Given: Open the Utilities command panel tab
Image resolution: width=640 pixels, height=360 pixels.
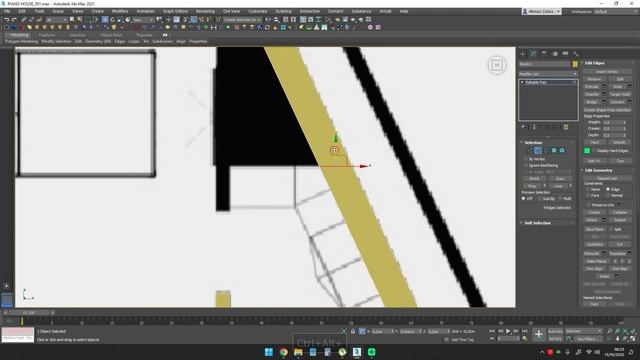Looking at the screenshot, I should tap(576, 54).
